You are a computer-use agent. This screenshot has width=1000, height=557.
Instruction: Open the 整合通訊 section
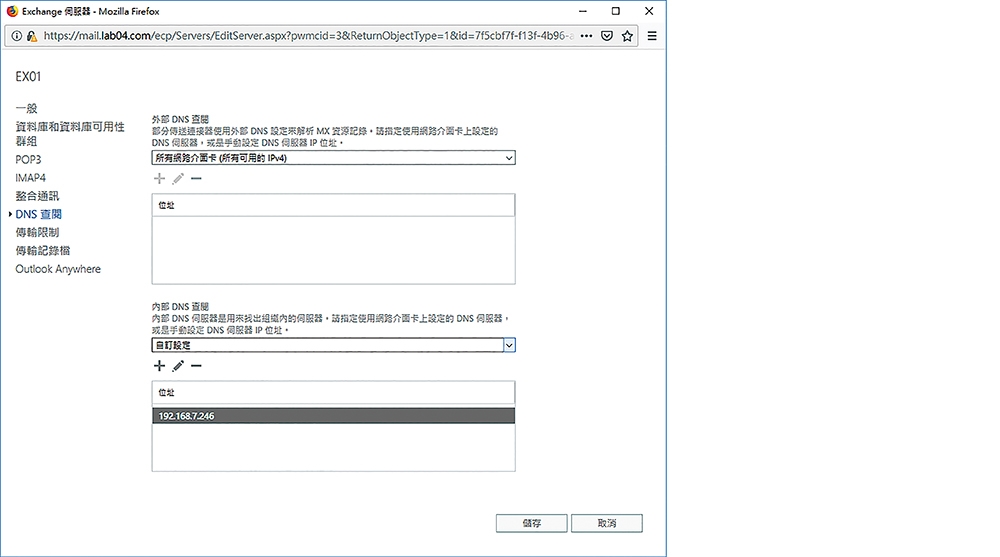point(37,196)
